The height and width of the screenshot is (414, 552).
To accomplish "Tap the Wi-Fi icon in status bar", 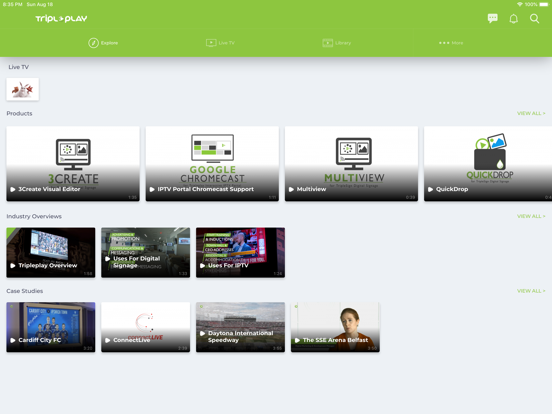I will click(520, 4).
